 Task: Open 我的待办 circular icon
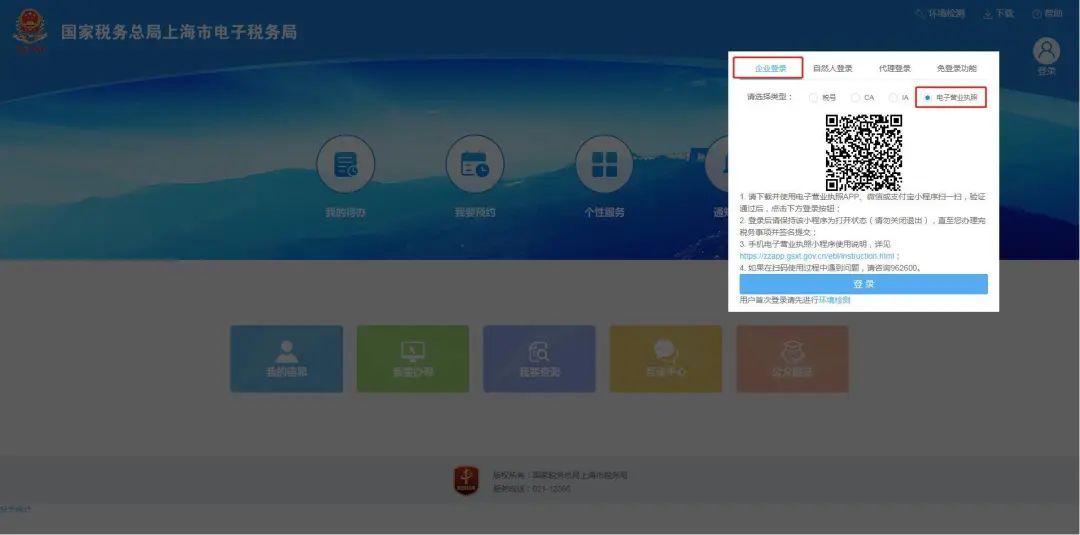point(346,165)
